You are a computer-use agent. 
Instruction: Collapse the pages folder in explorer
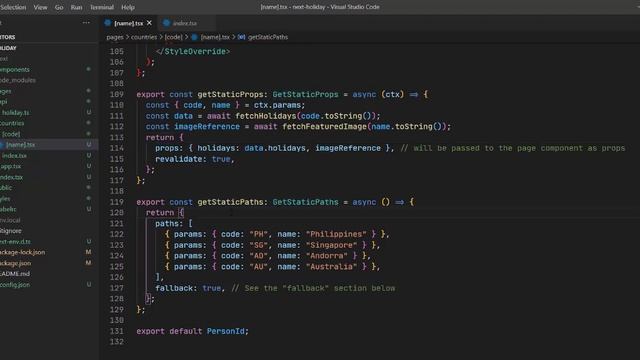[6, 91]
